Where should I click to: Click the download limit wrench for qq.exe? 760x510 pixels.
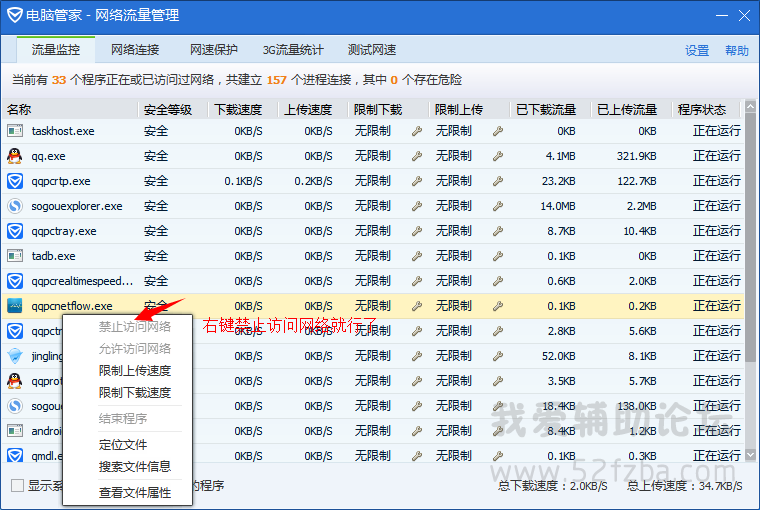(x=417, y=156)
